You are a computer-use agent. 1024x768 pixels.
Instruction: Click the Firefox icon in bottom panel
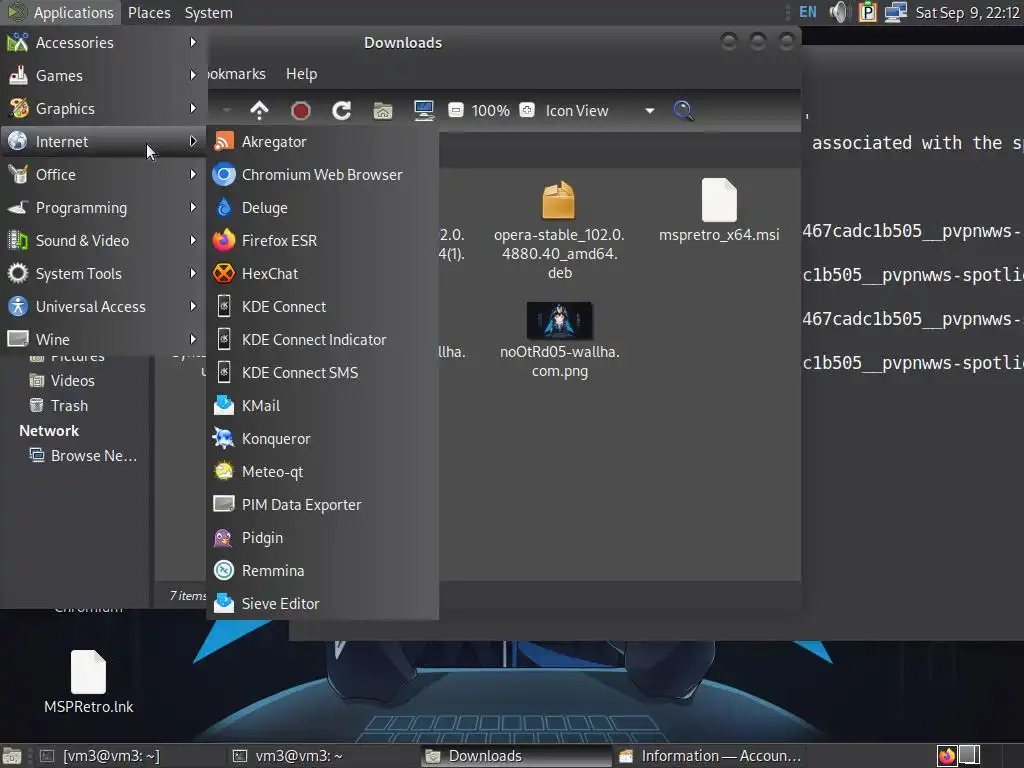pos(947,756)
